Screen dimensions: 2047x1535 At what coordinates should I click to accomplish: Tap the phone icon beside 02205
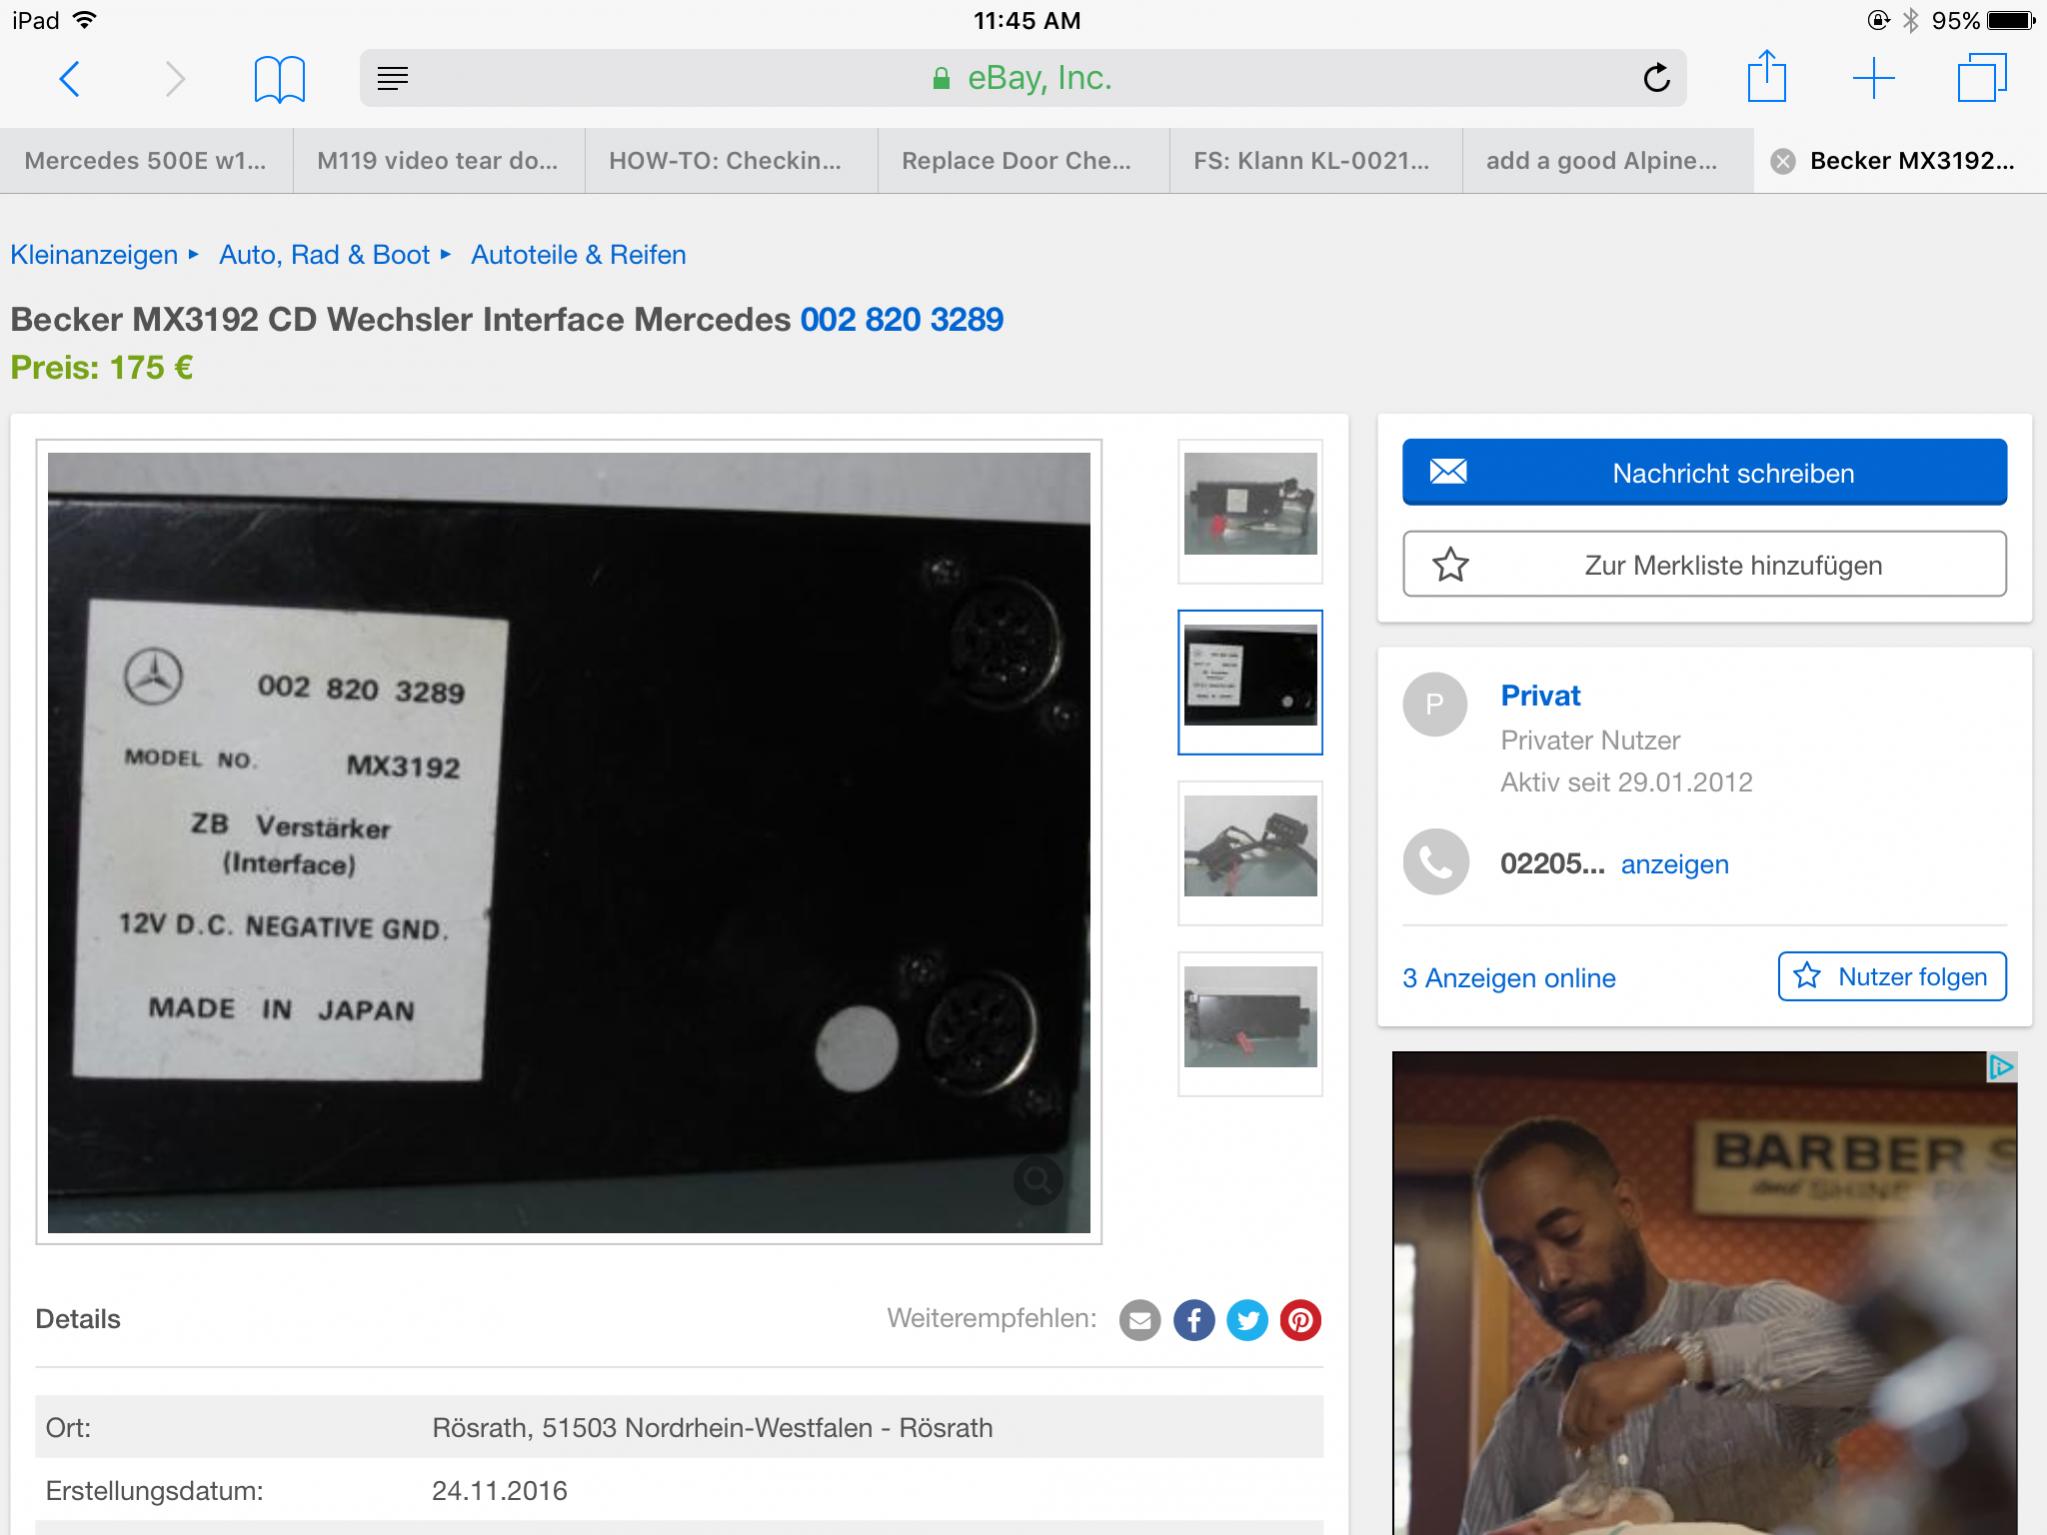point(1435,862)
